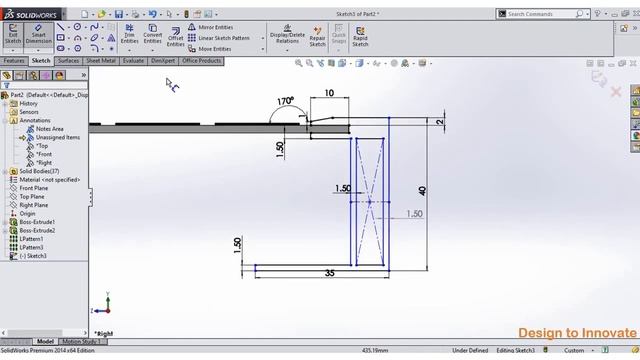Select the Arc sketch tool
Viewport: 640px width, 360px height.
(77, 38)
